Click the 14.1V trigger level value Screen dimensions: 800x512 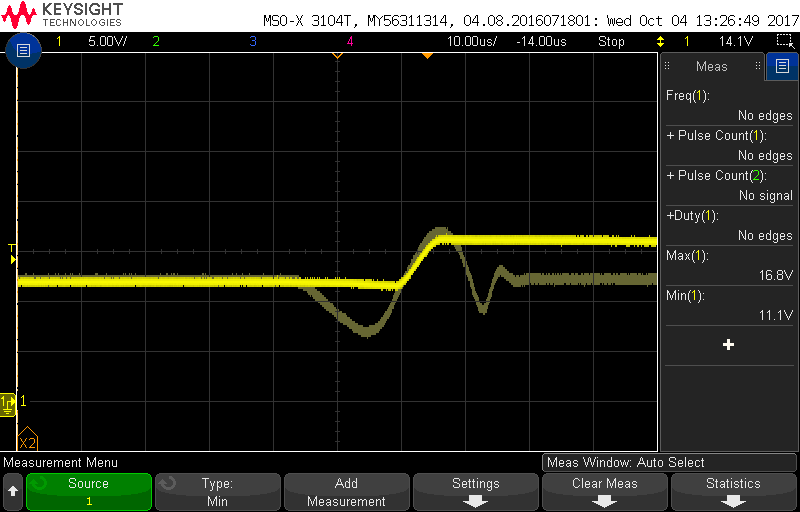(x=736, y=41)
